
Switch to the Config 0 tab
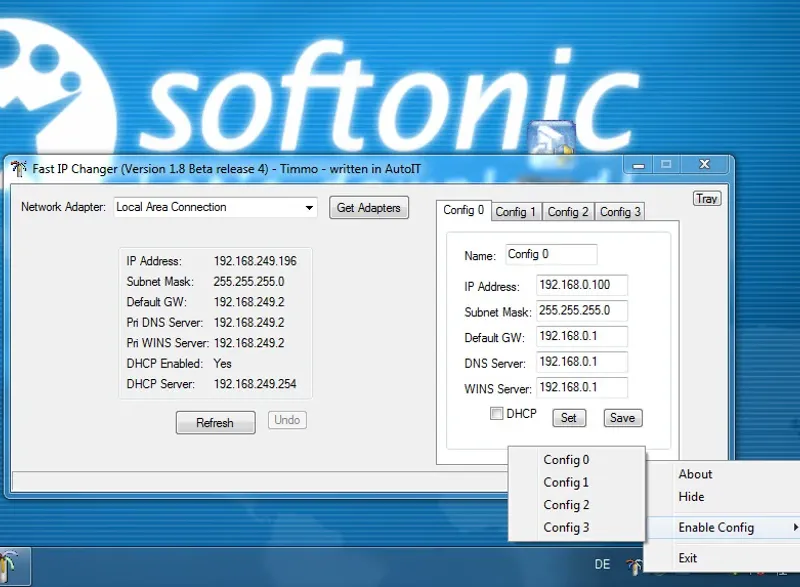463,210
